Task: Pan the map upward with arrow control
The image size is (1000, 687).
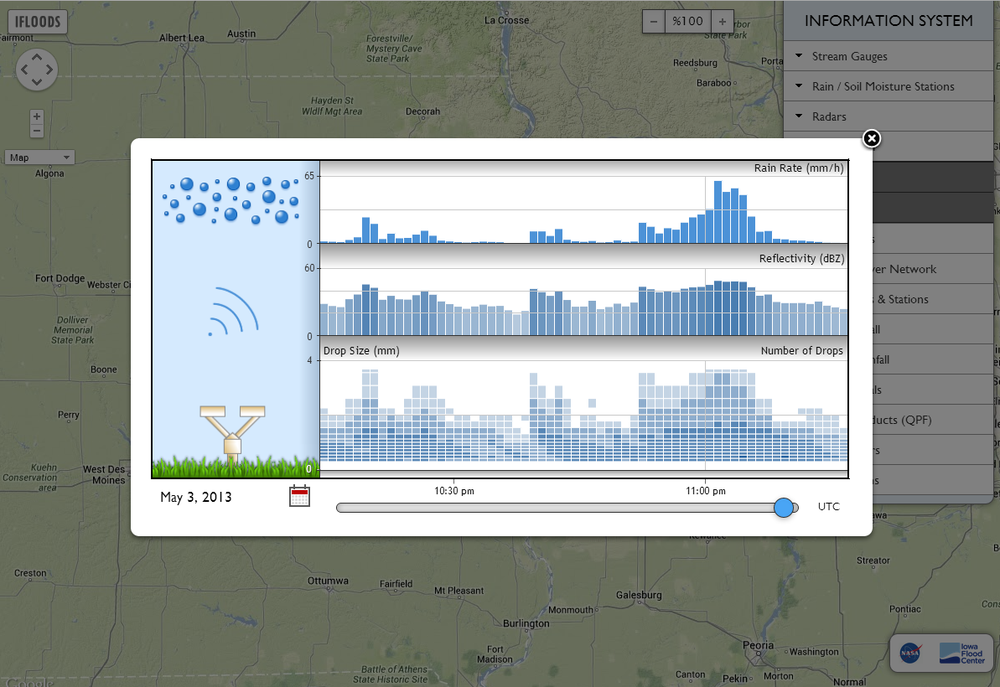Action: pyautogui.click(x=37, y=57)
